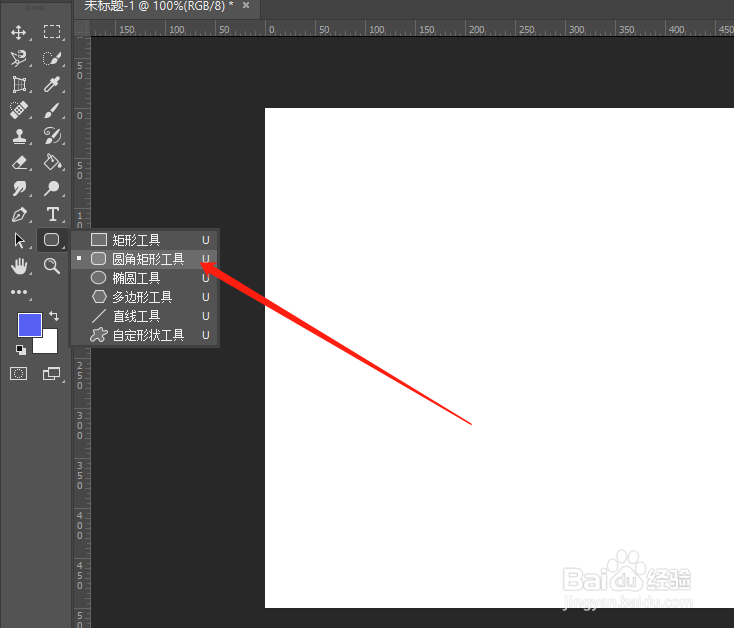Select the Paint Bucket tool
The width and height of the screenshot is (734, 628).
pos(52,162)
